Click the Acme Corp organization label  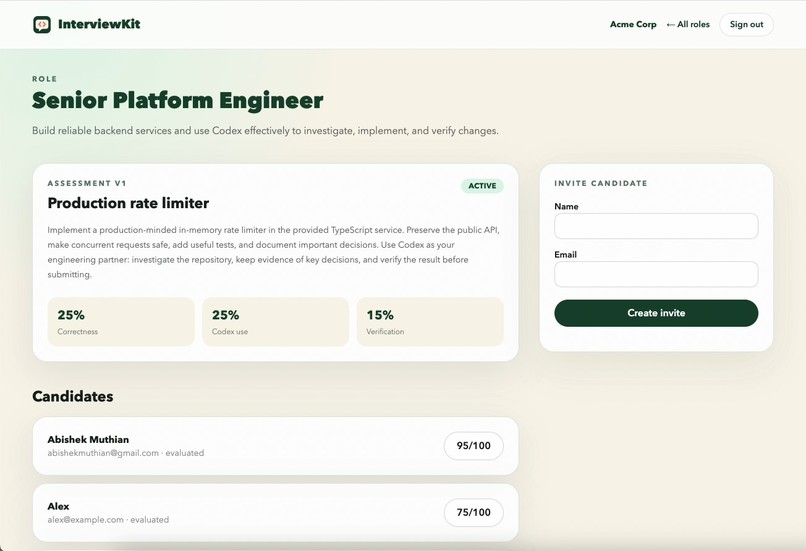click(633, 24)
